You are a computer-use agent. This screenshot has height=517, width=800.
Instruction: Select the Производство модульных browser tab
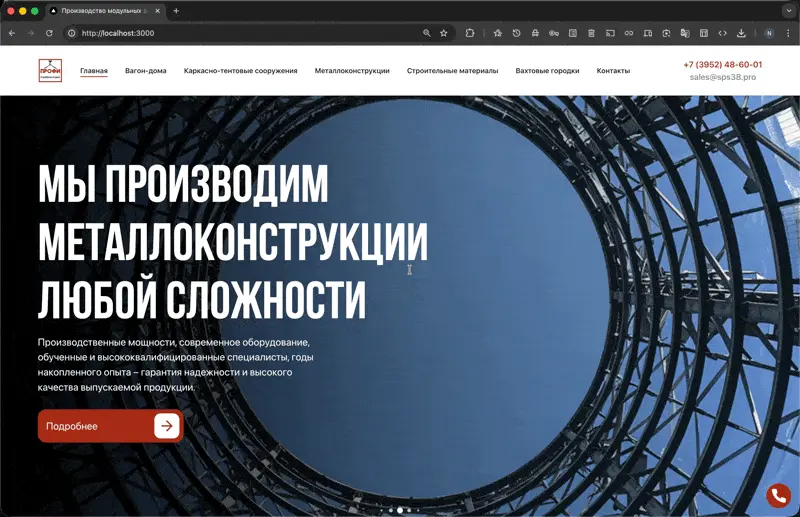[104, 11]
